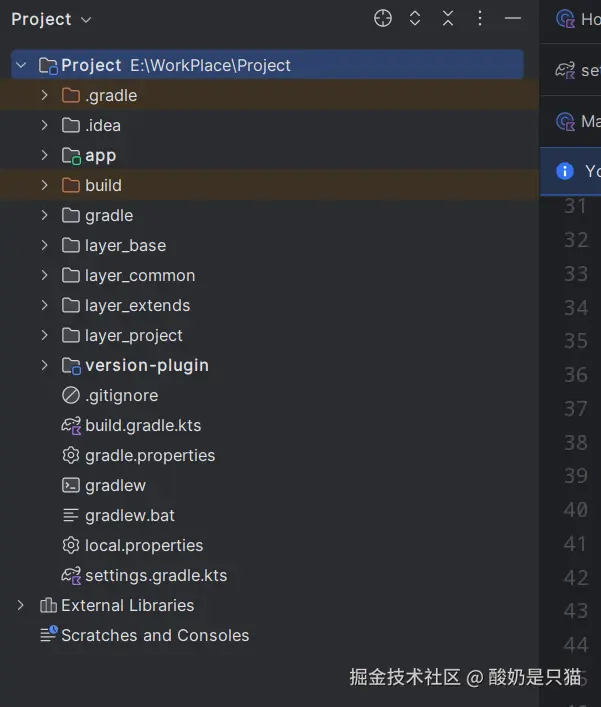Select the layer_common folder
The width and height of the screenshot is (601, 707).
click(x=140, y=275)
